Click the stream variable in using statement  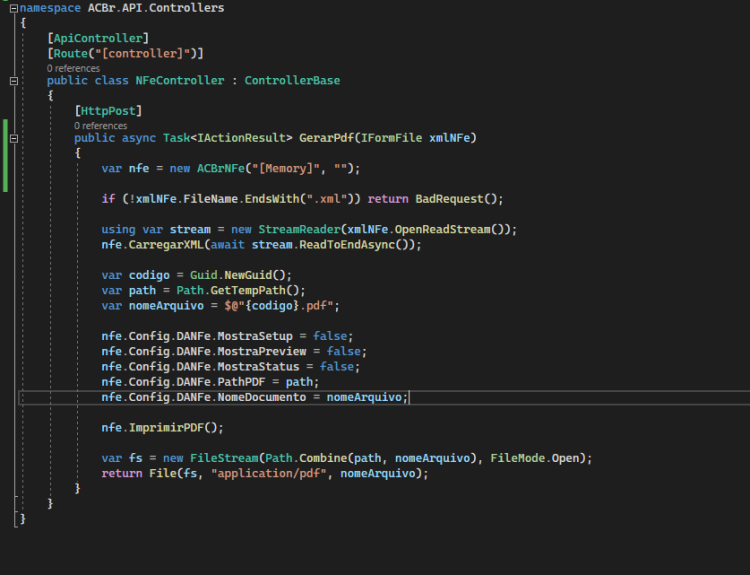click(190, 230)
